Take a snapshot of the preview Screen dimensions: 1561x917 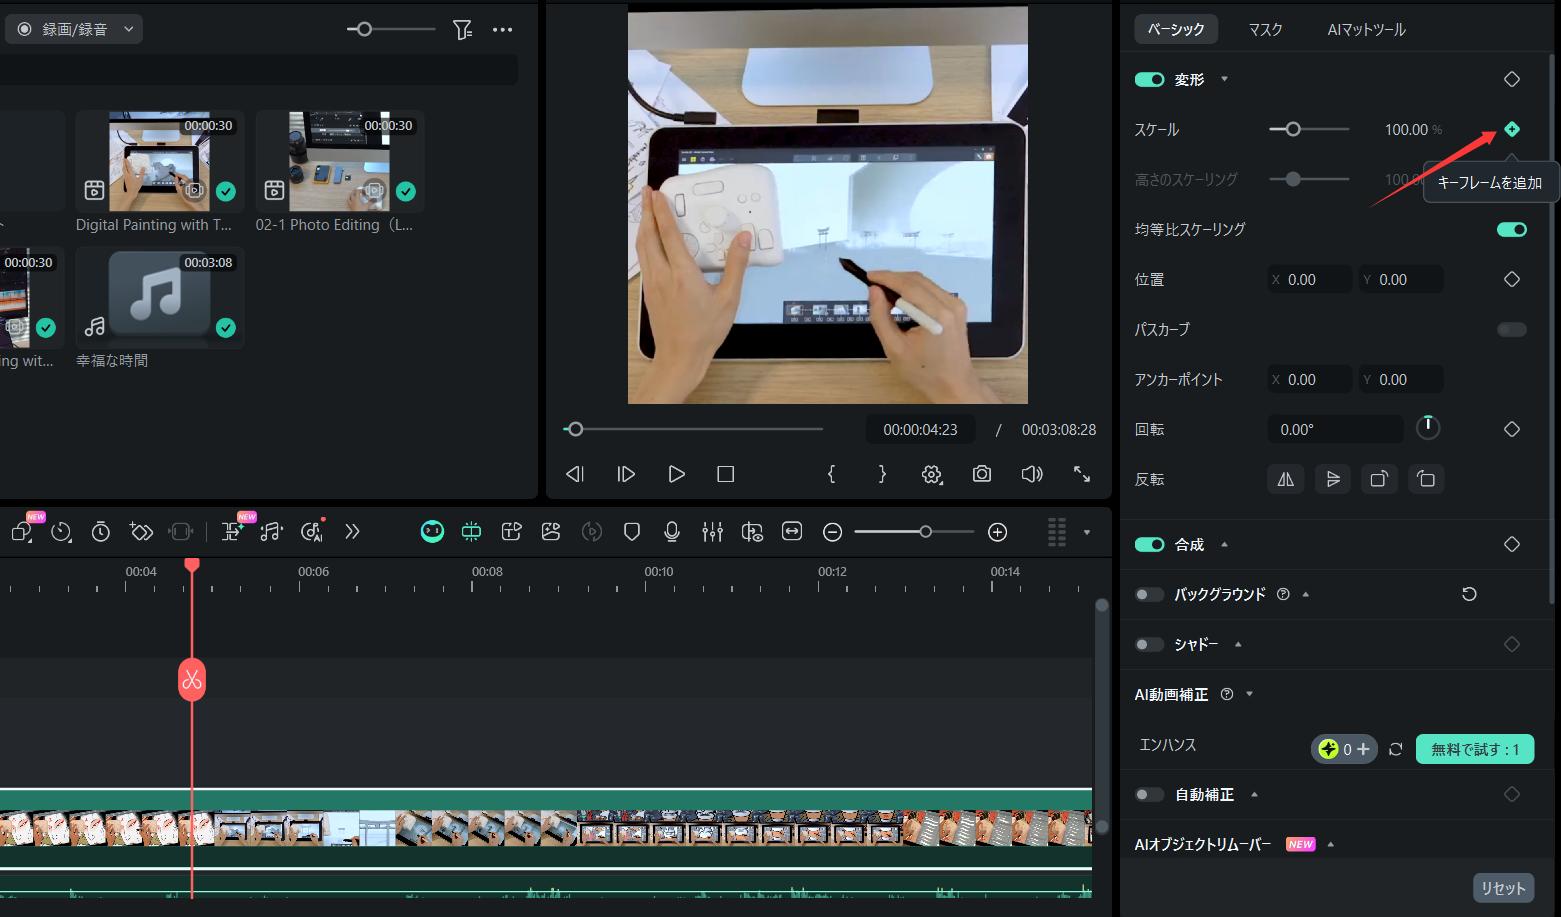tap(981, 474)
